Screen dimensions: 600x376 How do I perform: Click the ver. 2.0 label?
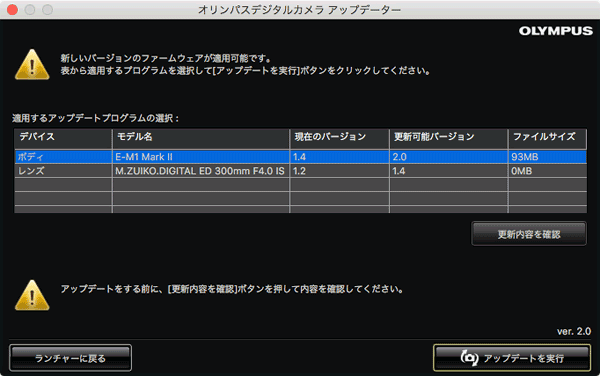(574, 331)
